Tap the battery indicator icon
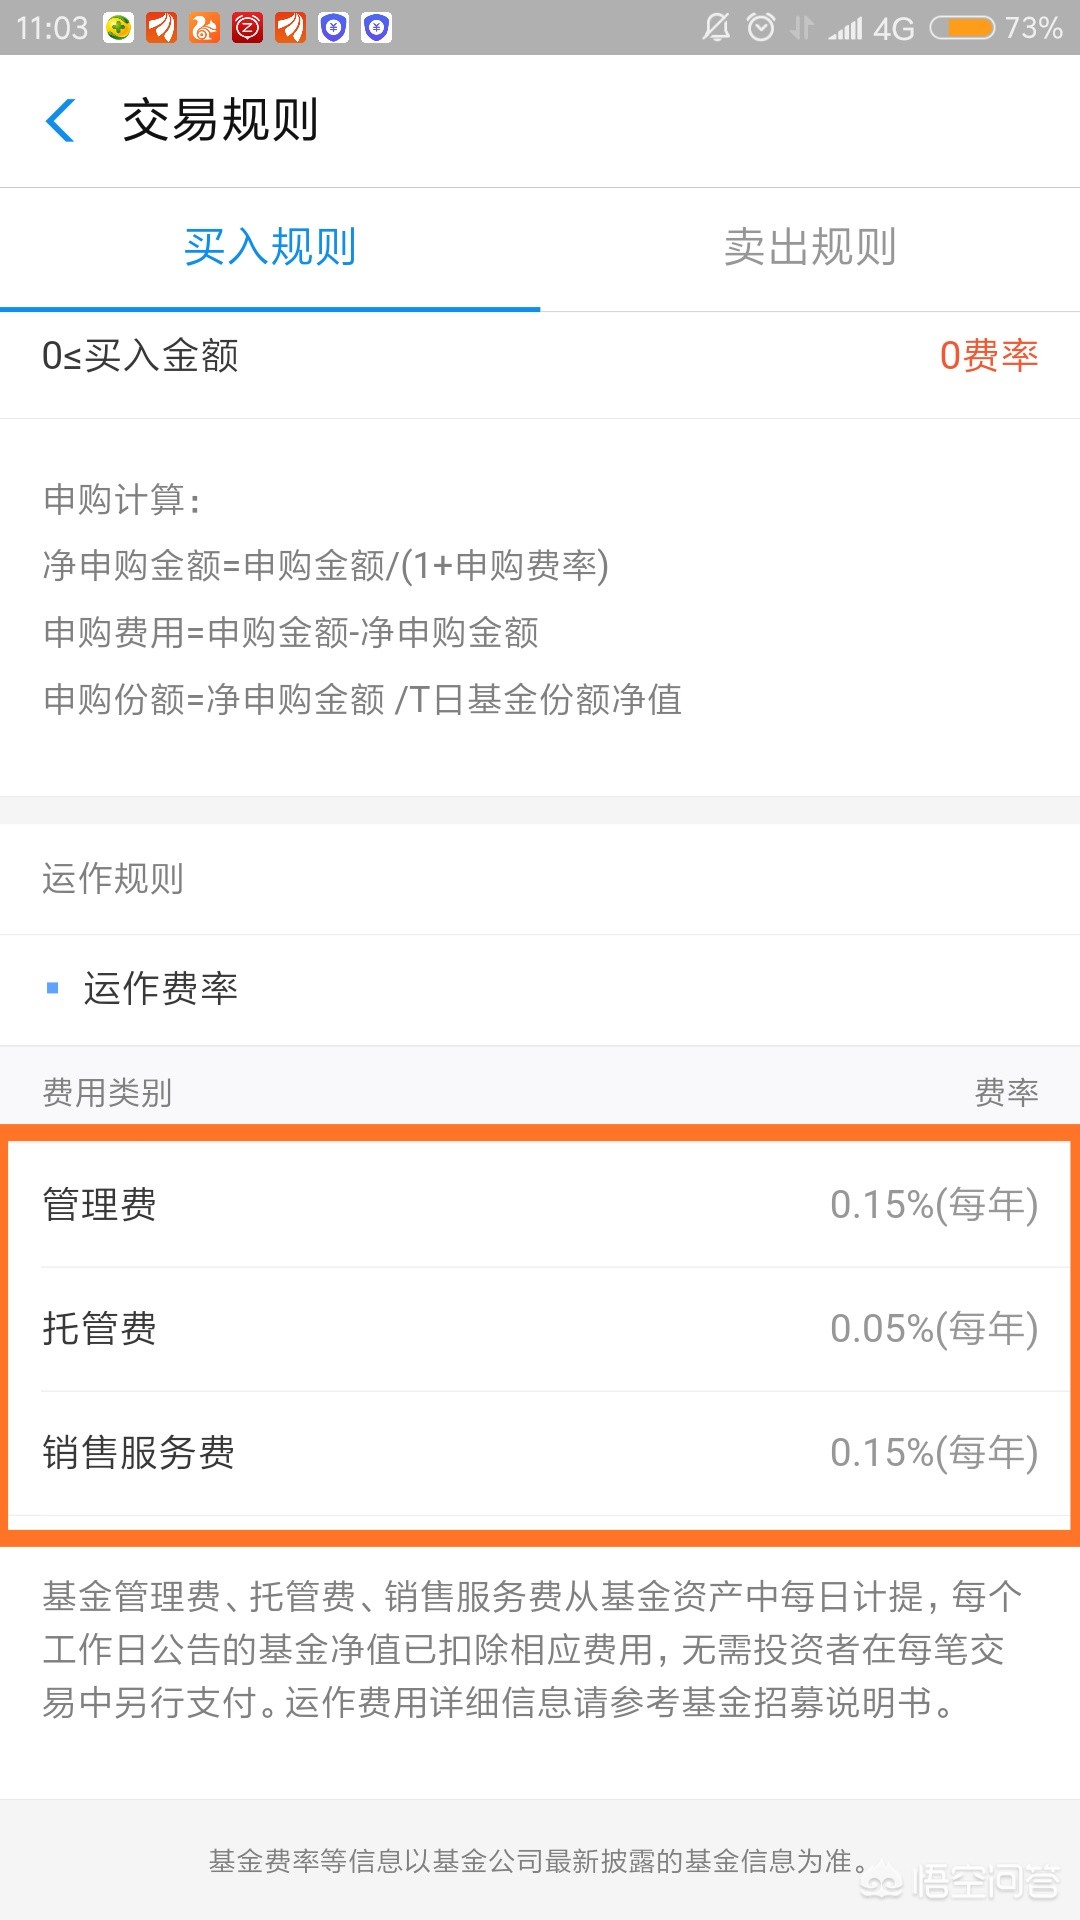The height and width of the screenshot is (1920, 1080). tap(961, 28)
